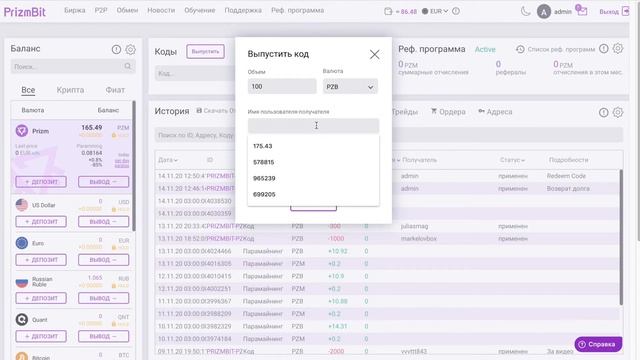
Task: Click the PrizmBit logo
Action: click(25, 11)
